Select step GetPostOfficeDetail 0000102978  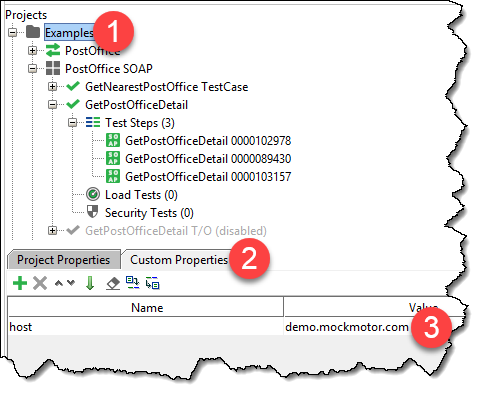point(208,141)
